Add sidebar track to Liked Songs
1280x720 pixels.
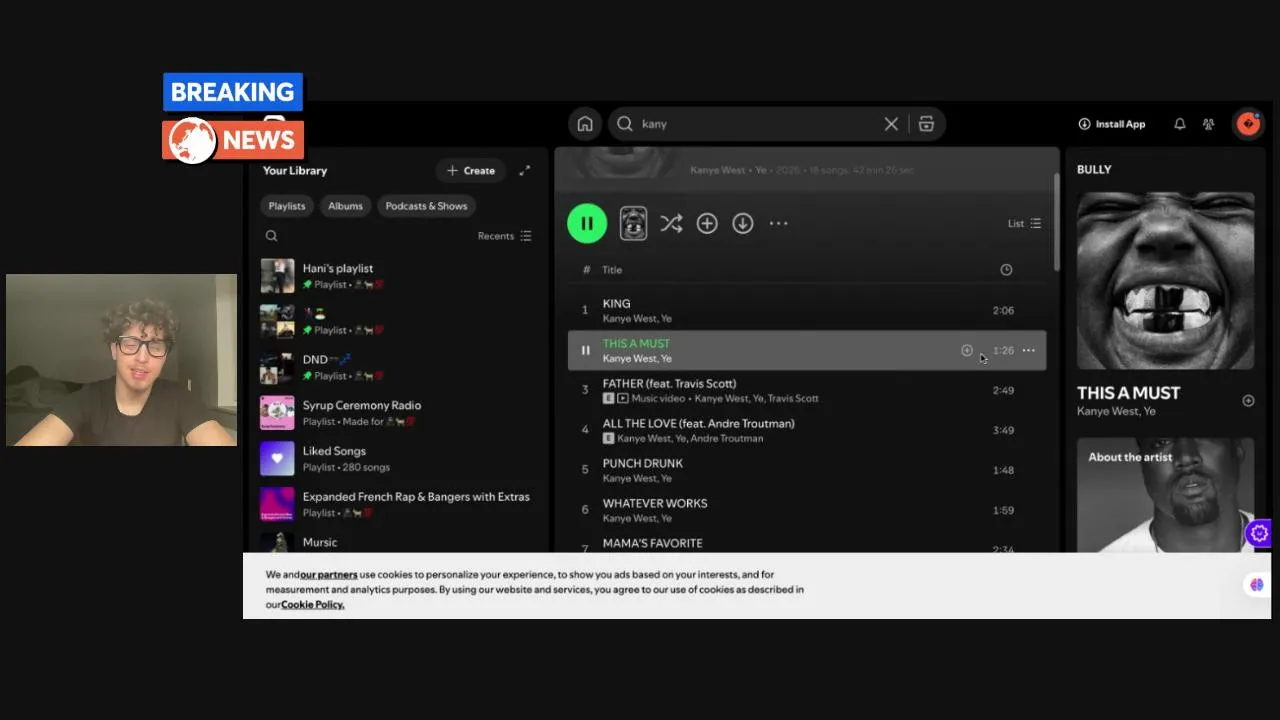click(1248, 401)
